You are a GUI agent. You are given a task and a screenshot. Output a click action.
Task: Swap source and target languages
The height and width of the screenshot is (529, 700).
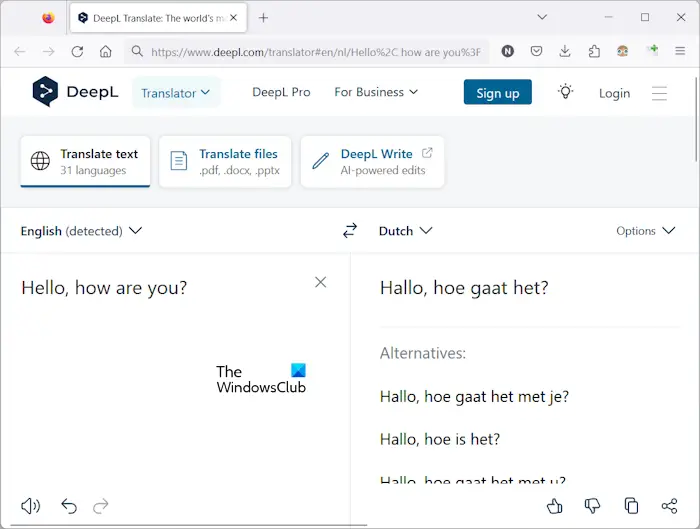[349, 231]
